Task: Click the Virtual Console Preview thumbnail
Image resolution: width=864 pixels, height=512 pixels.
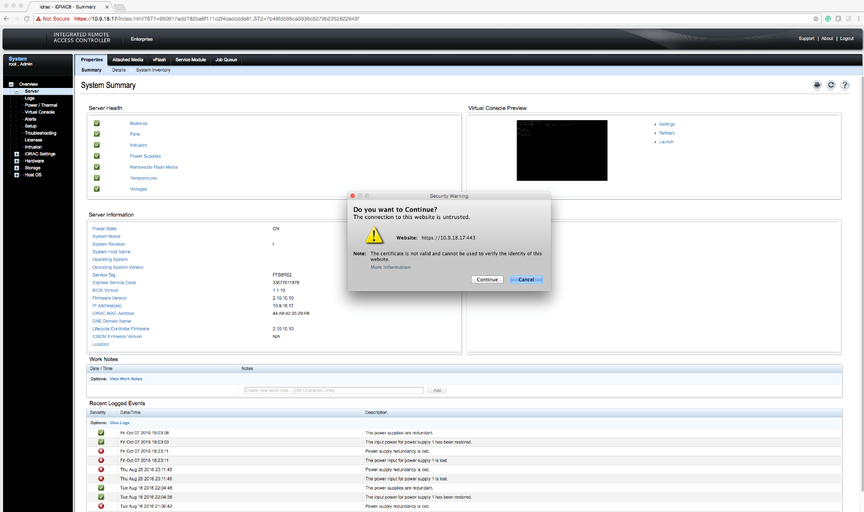Action: point(562,150)
